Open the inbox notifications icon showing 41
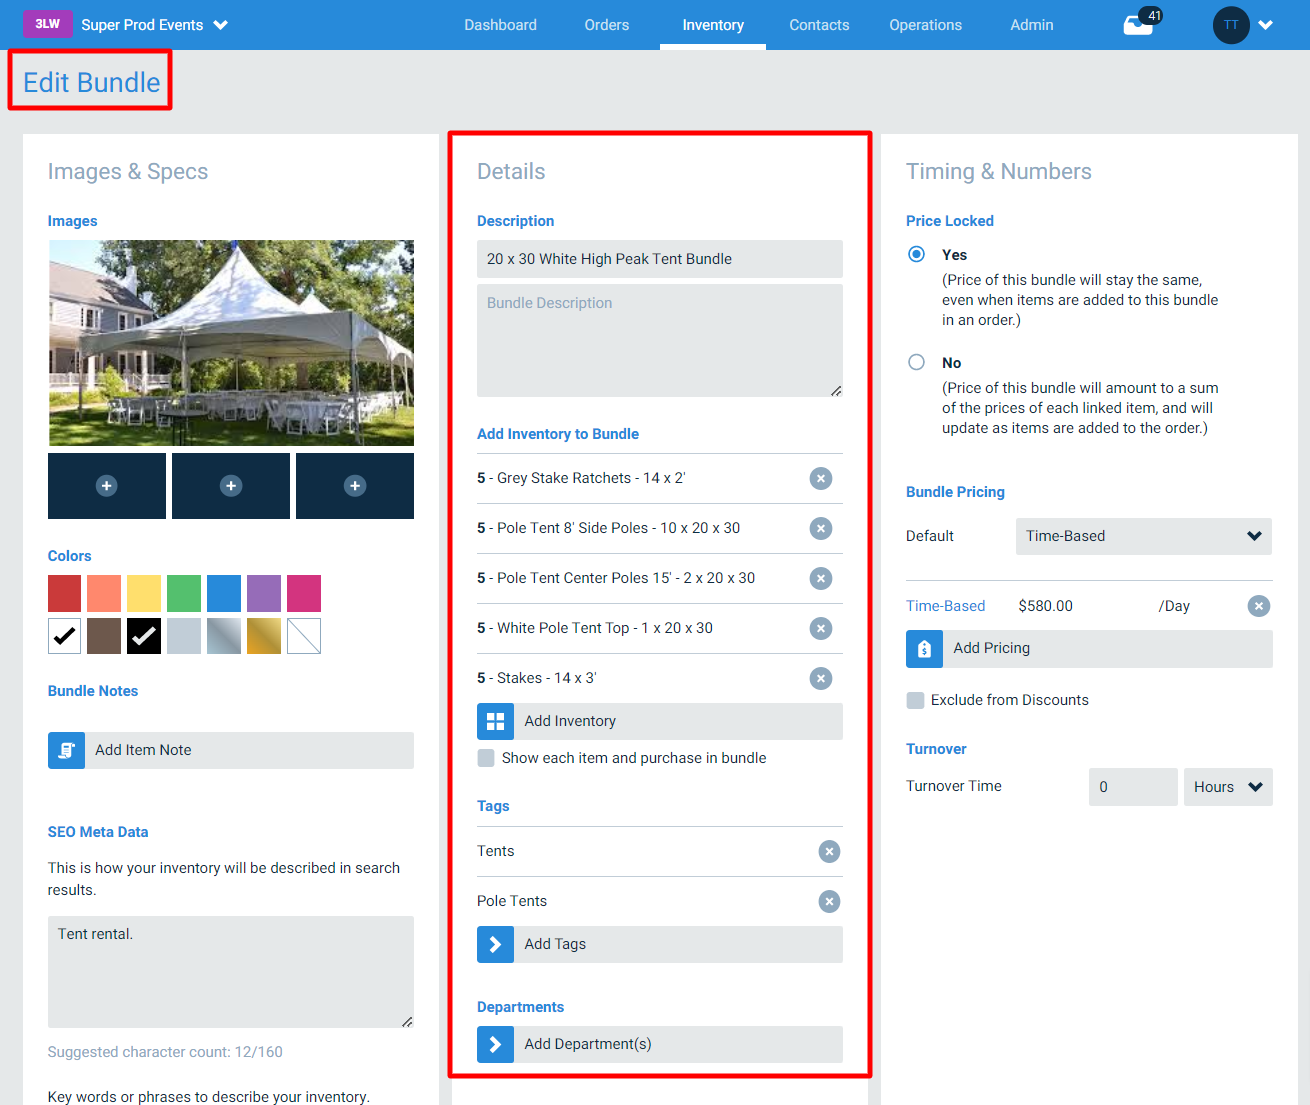The height and width of the screenshot is (1105, 1310). [x=1140, y=23]
